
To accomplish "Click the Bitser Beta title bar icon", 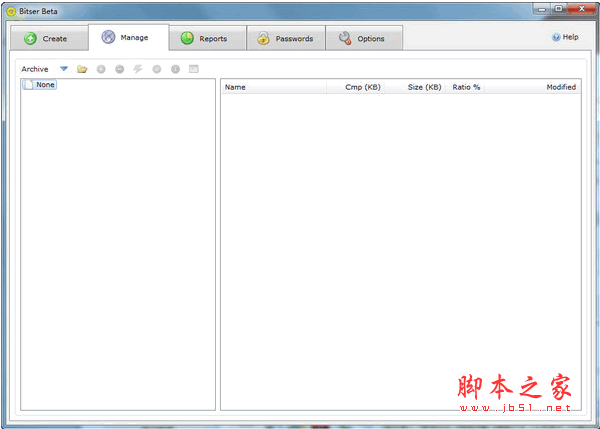I will [11, 11].
